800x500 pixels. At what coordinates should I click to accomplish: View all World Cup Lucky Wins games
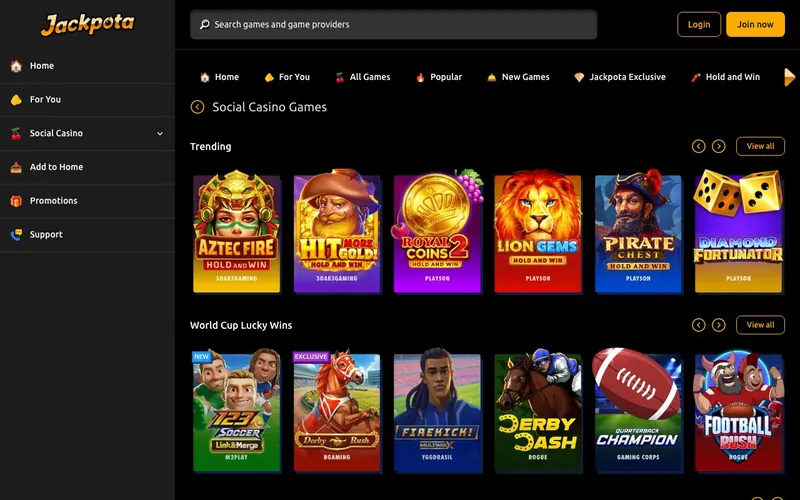coord(760,325)
